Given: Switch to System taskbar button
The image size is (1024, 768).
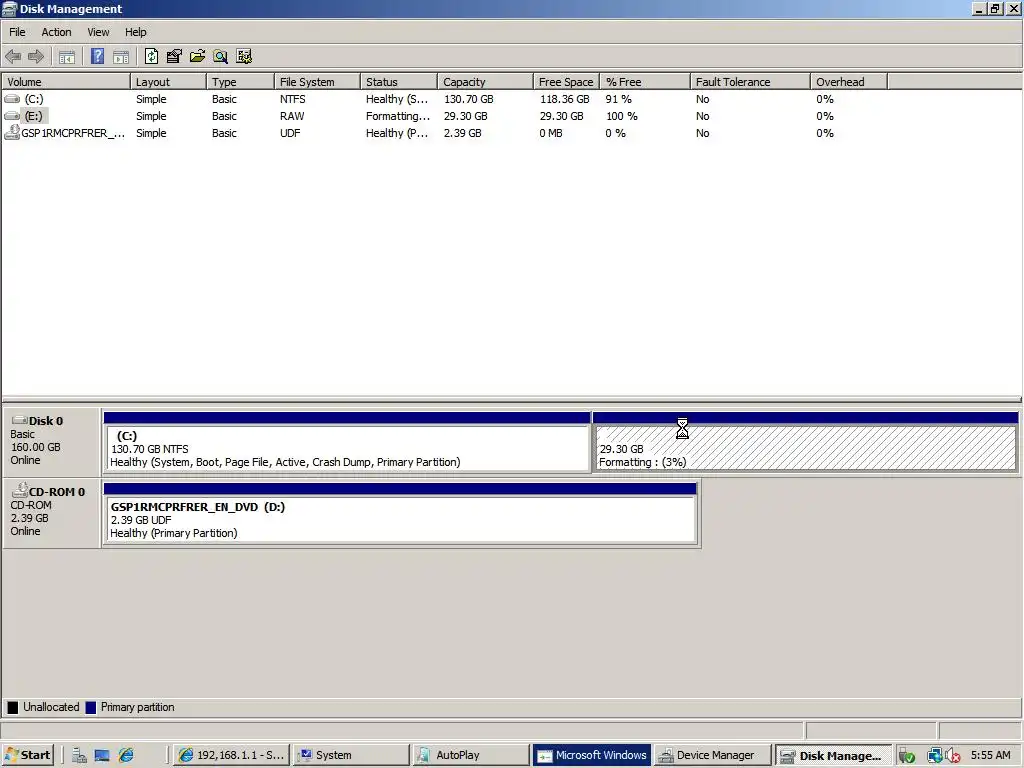Looking at the screenshot, I should coord(351,755).
